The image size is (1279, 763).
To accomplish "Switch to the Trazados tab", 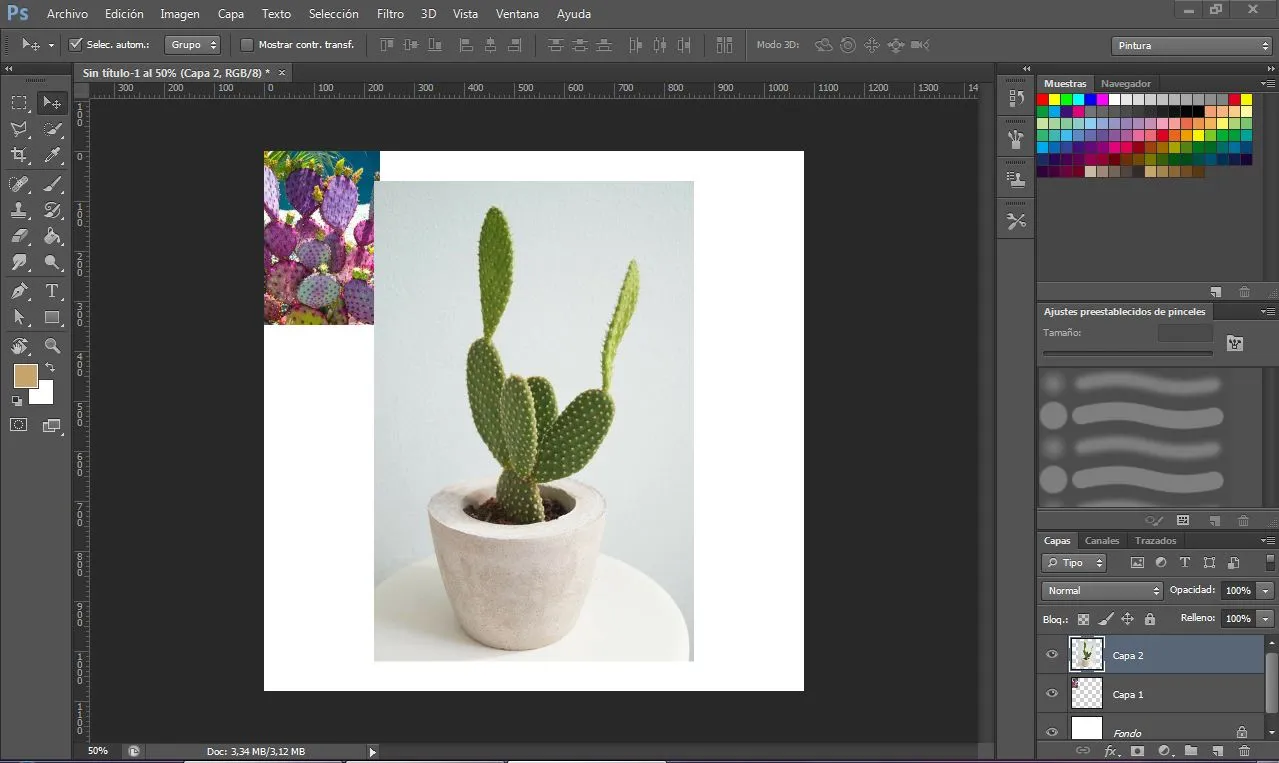I will pos(1156,541).
